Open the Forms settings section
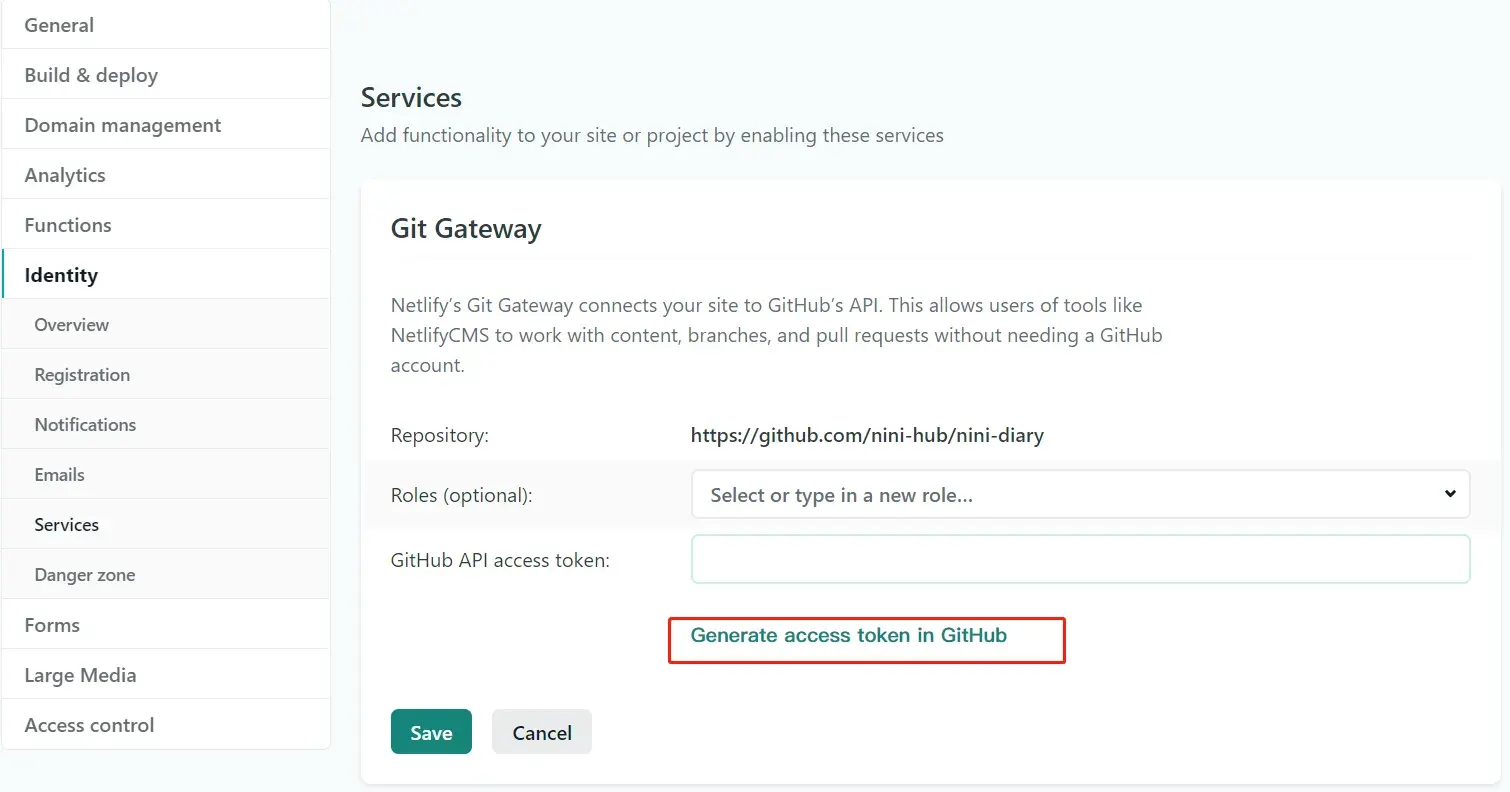The height and width of the screenshot is (792, 1510). (x=165, y=625)
